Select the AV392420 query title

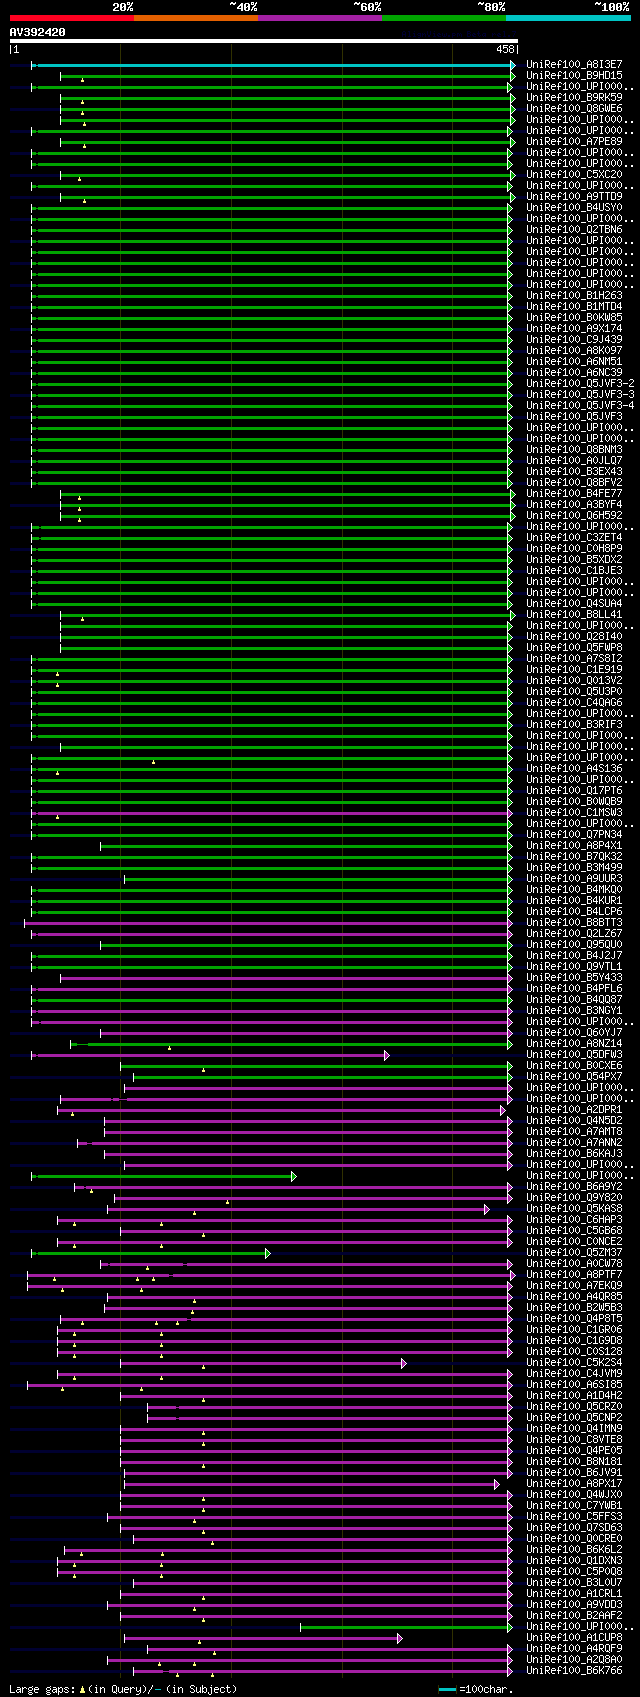38,32
